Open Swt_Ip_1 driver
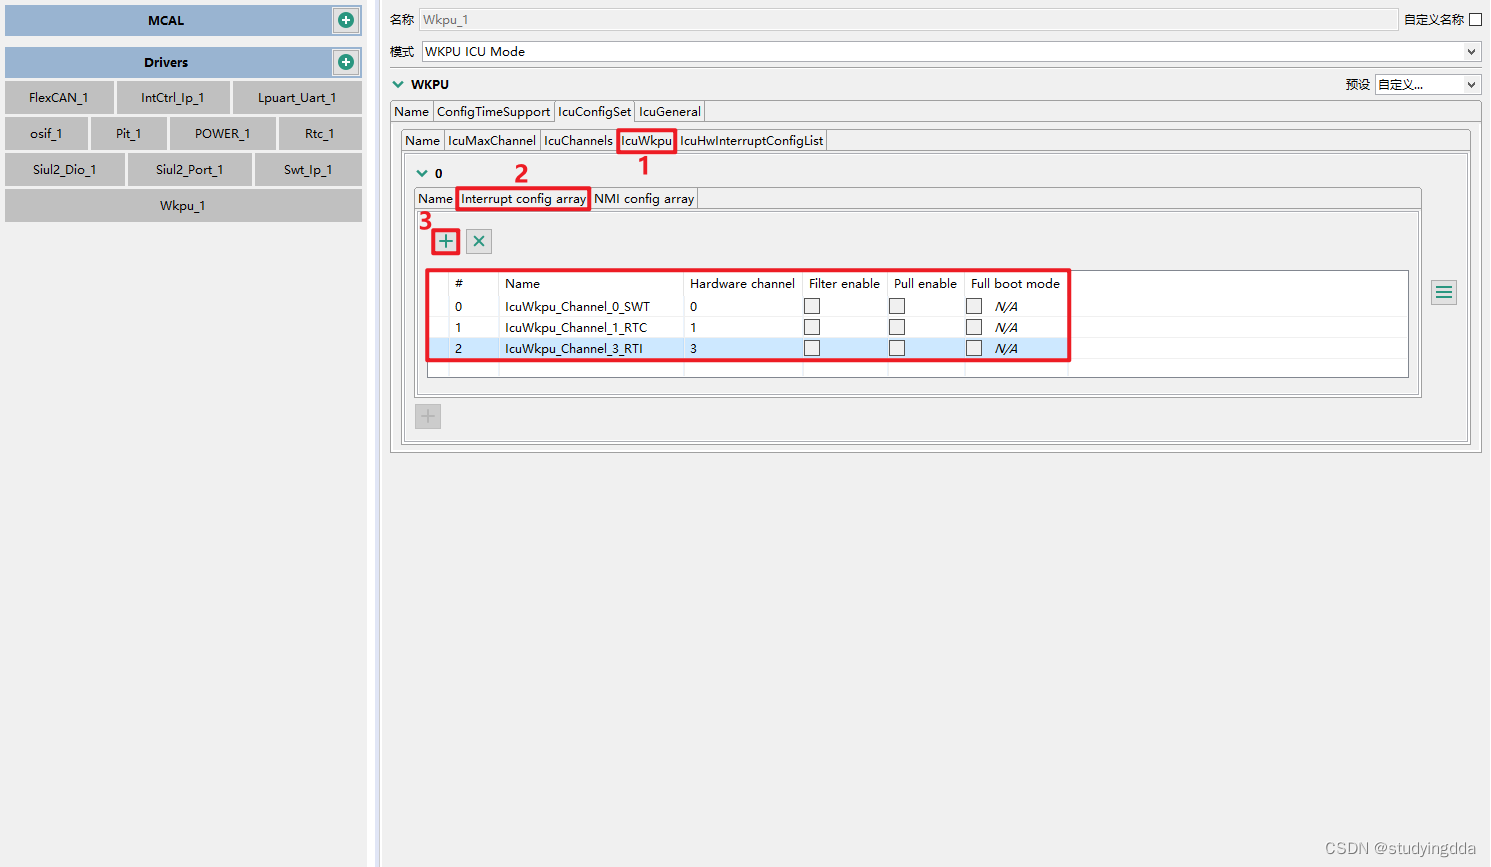Image resolution: width=1491 pixels, height=867 pixels. [308, 169]
